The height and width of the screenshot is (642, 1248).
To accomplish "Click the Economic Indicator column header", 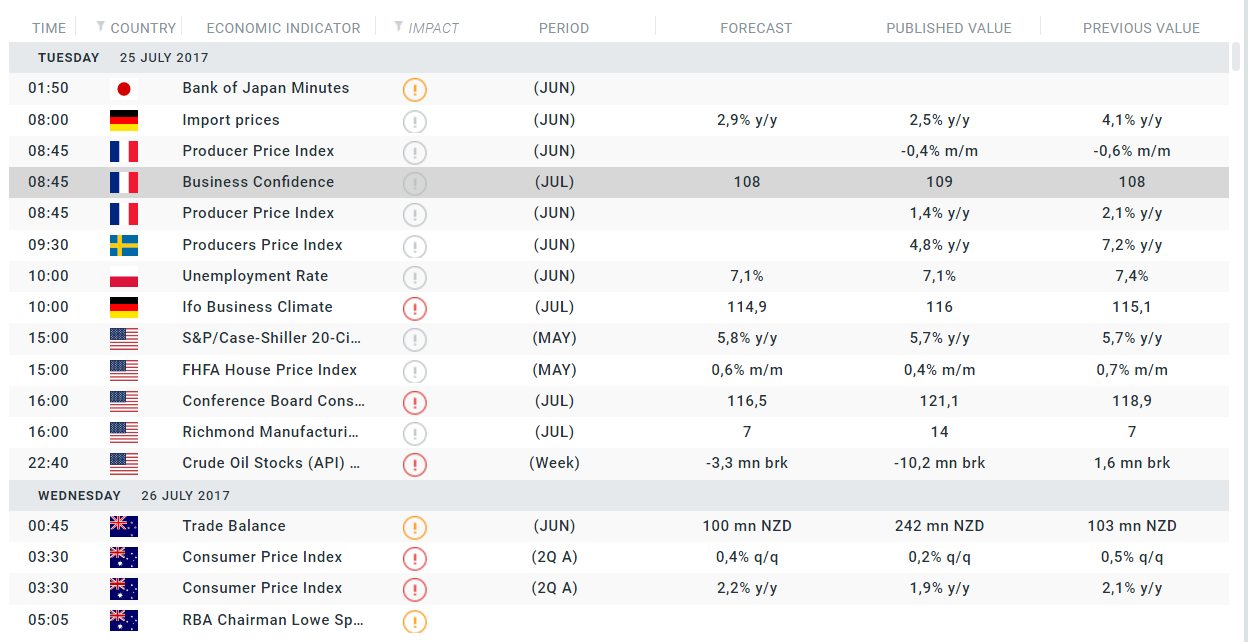I will click(x=283, y=28).
